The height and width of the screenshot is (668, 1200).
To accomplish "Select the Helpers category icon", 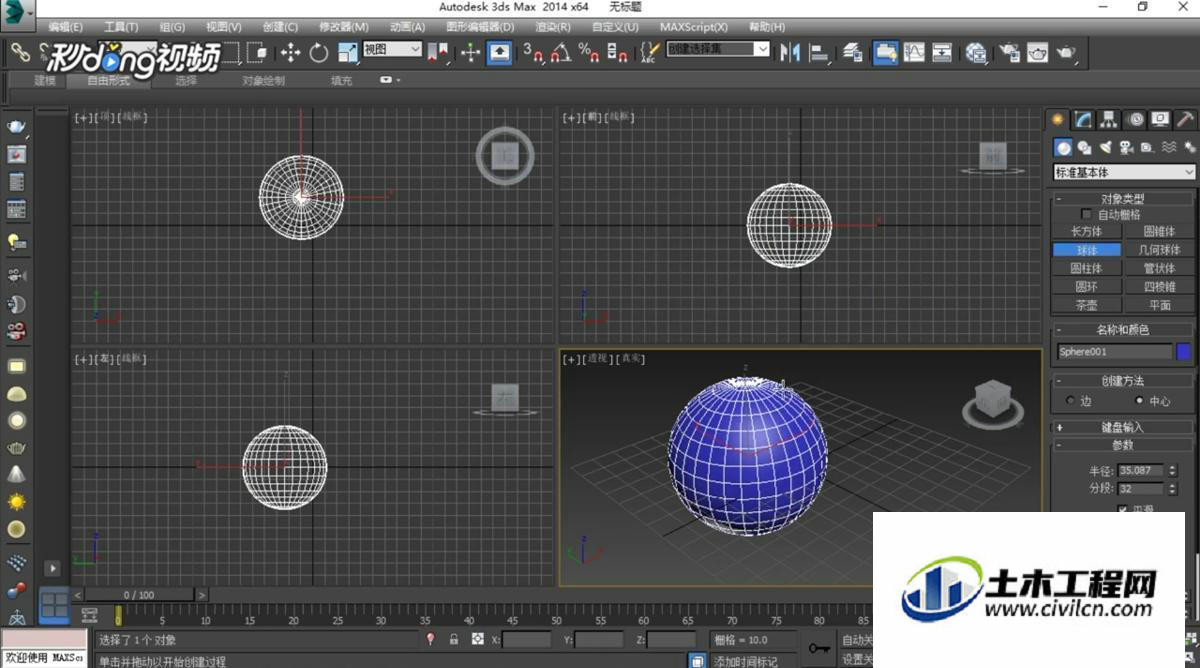I will click(1147, 148).
